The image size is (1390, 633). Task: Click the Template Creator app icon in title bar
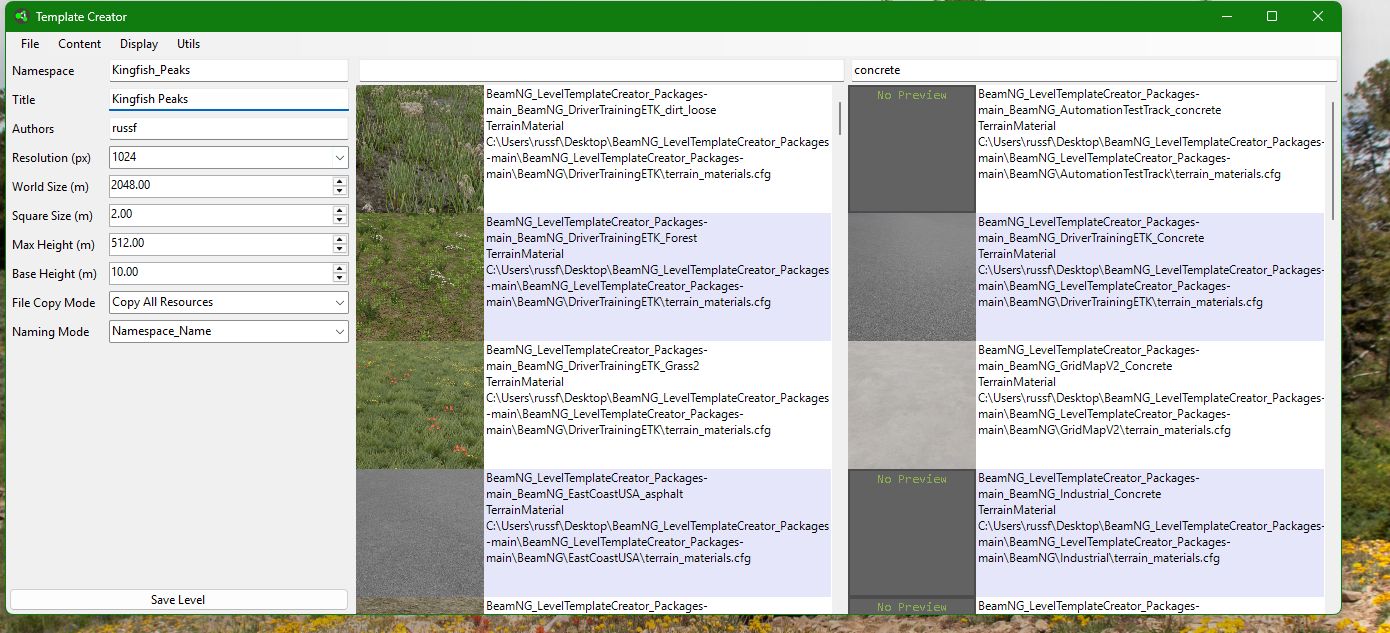tap(20, 17)
